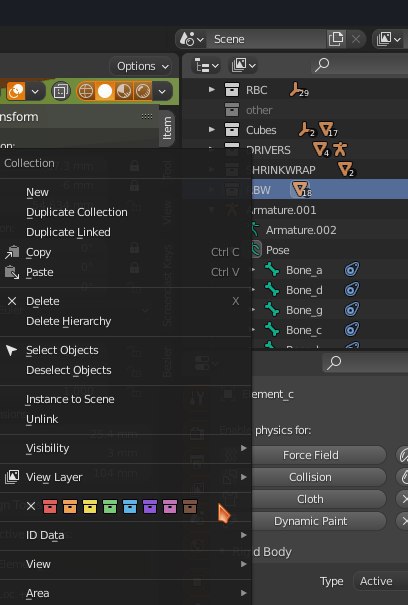Toggle solid viewport shading

[105, 91]
